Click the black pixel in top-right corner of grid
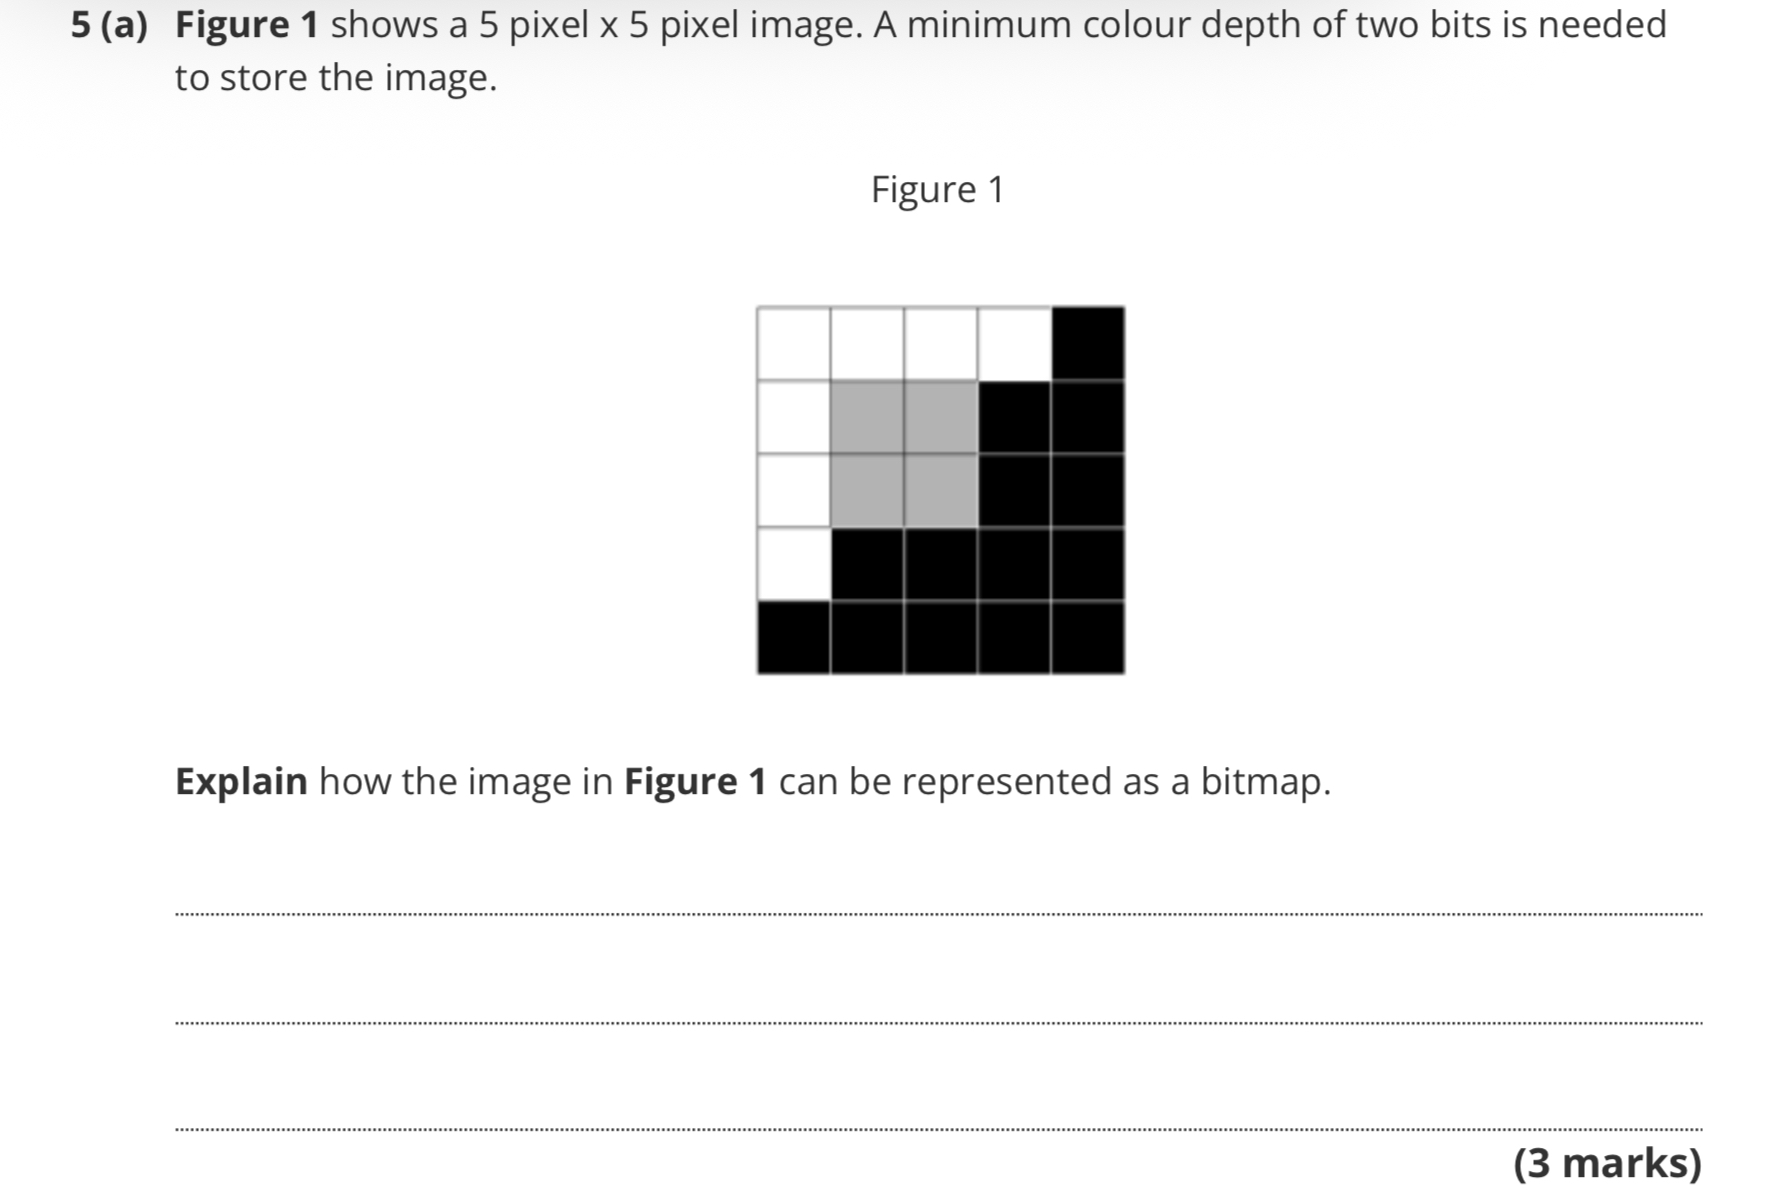Screen dimensions: 1771x1201 [x=1088, y=344]
